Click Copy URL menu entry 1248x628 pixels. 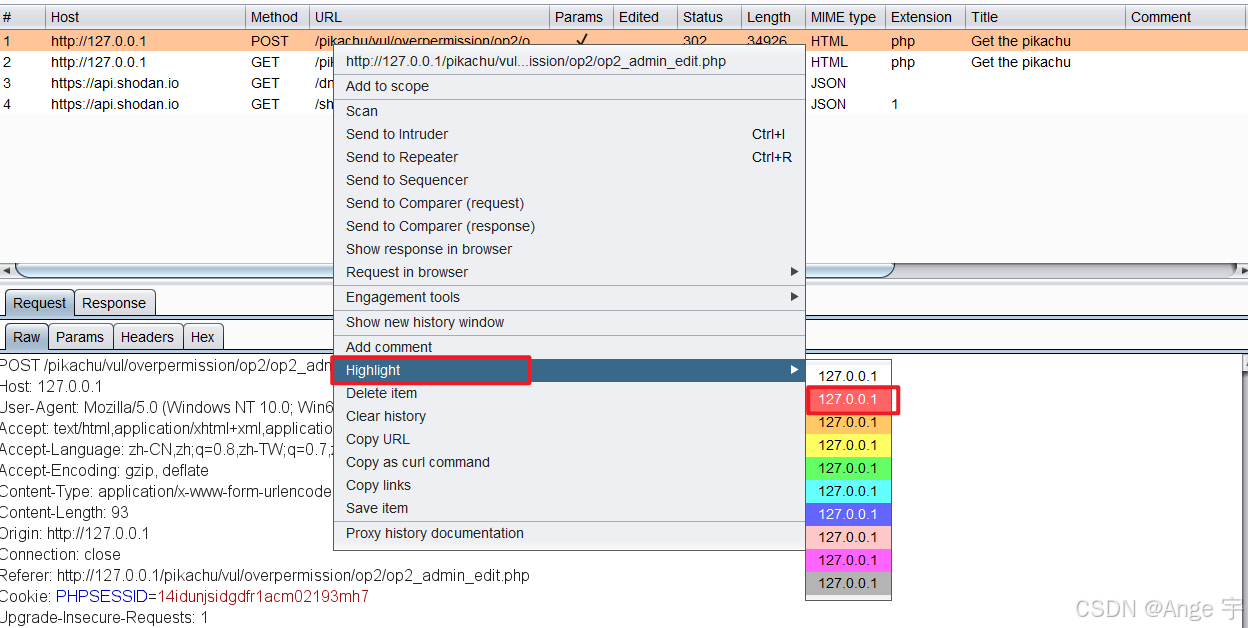569,439
